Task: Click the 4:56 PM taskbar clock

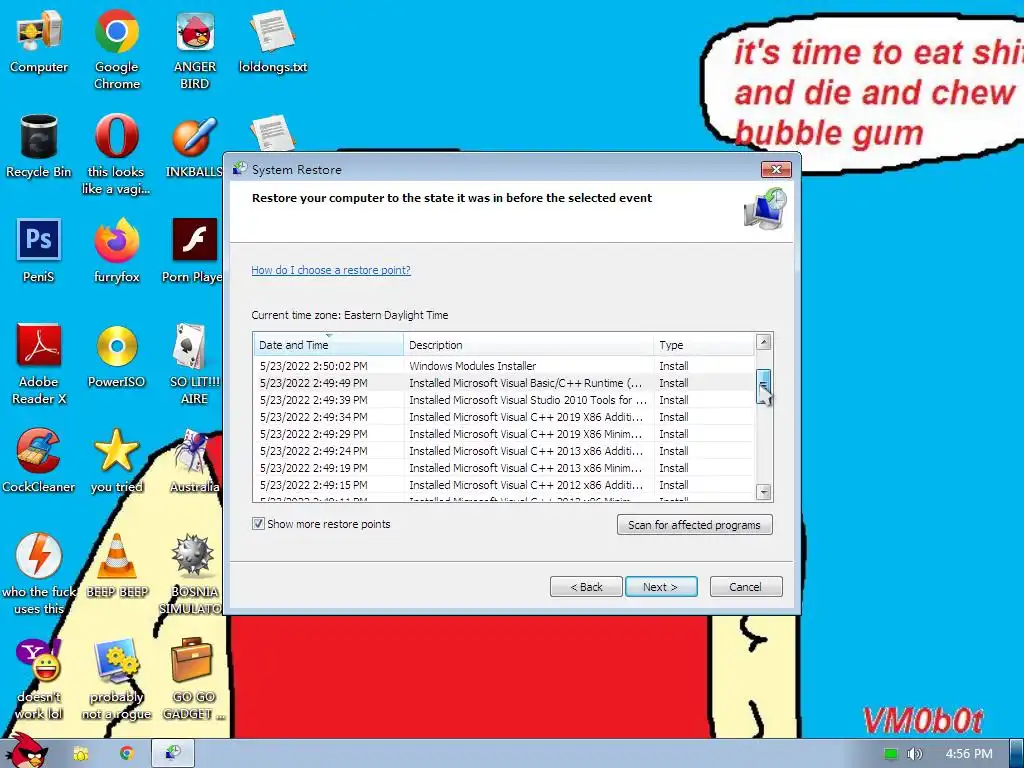Action: click(x=968, y=754)
